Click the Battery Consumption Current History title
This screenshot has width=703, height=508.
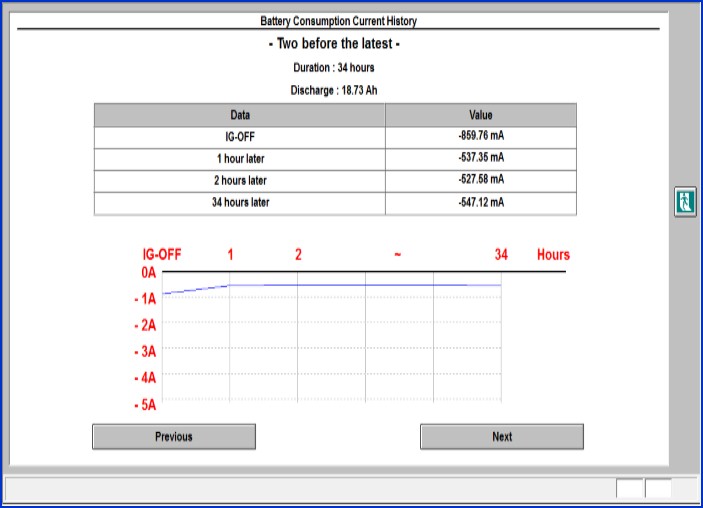coord(338,21)
